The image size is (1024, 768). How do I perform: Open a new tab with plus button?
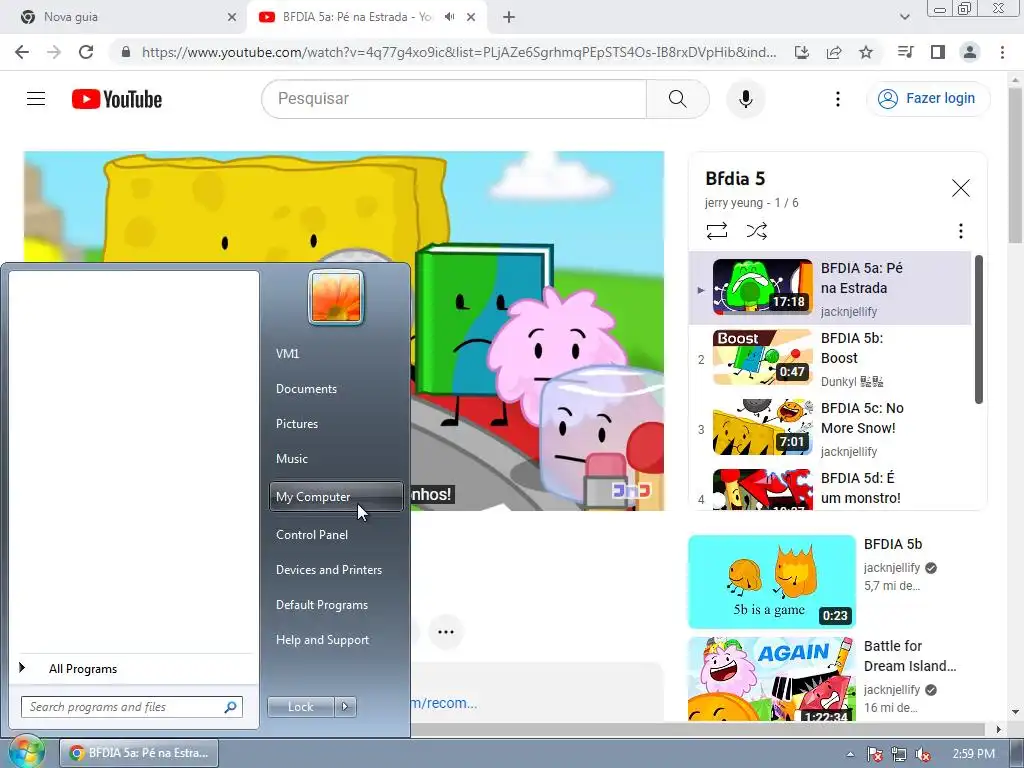[x=509, y=17]
